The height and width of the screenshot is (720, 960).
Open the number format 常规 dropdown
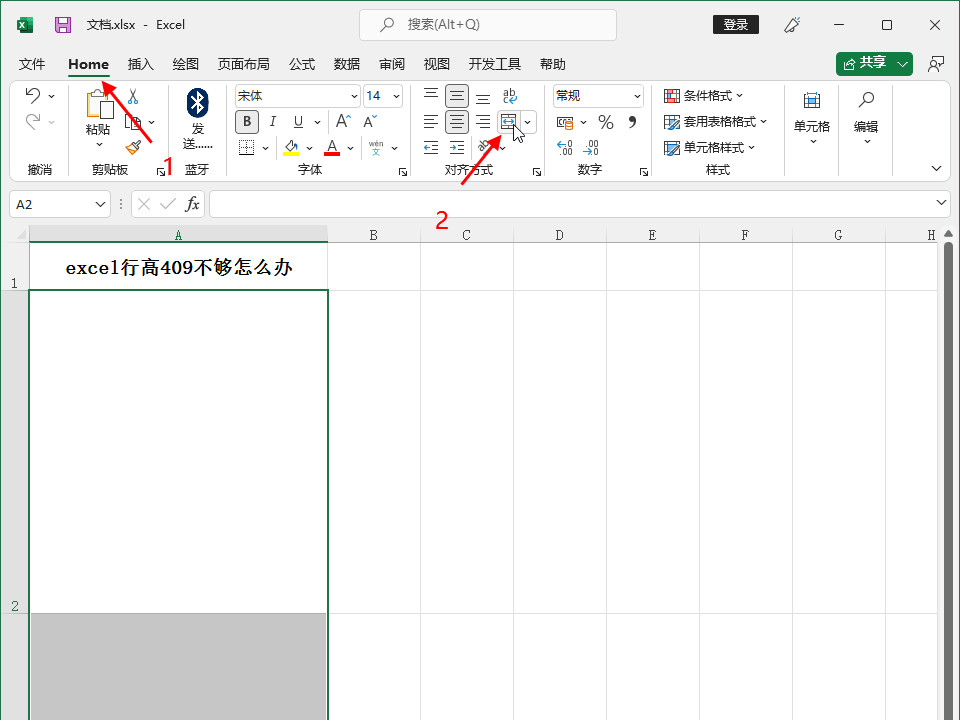637,96
